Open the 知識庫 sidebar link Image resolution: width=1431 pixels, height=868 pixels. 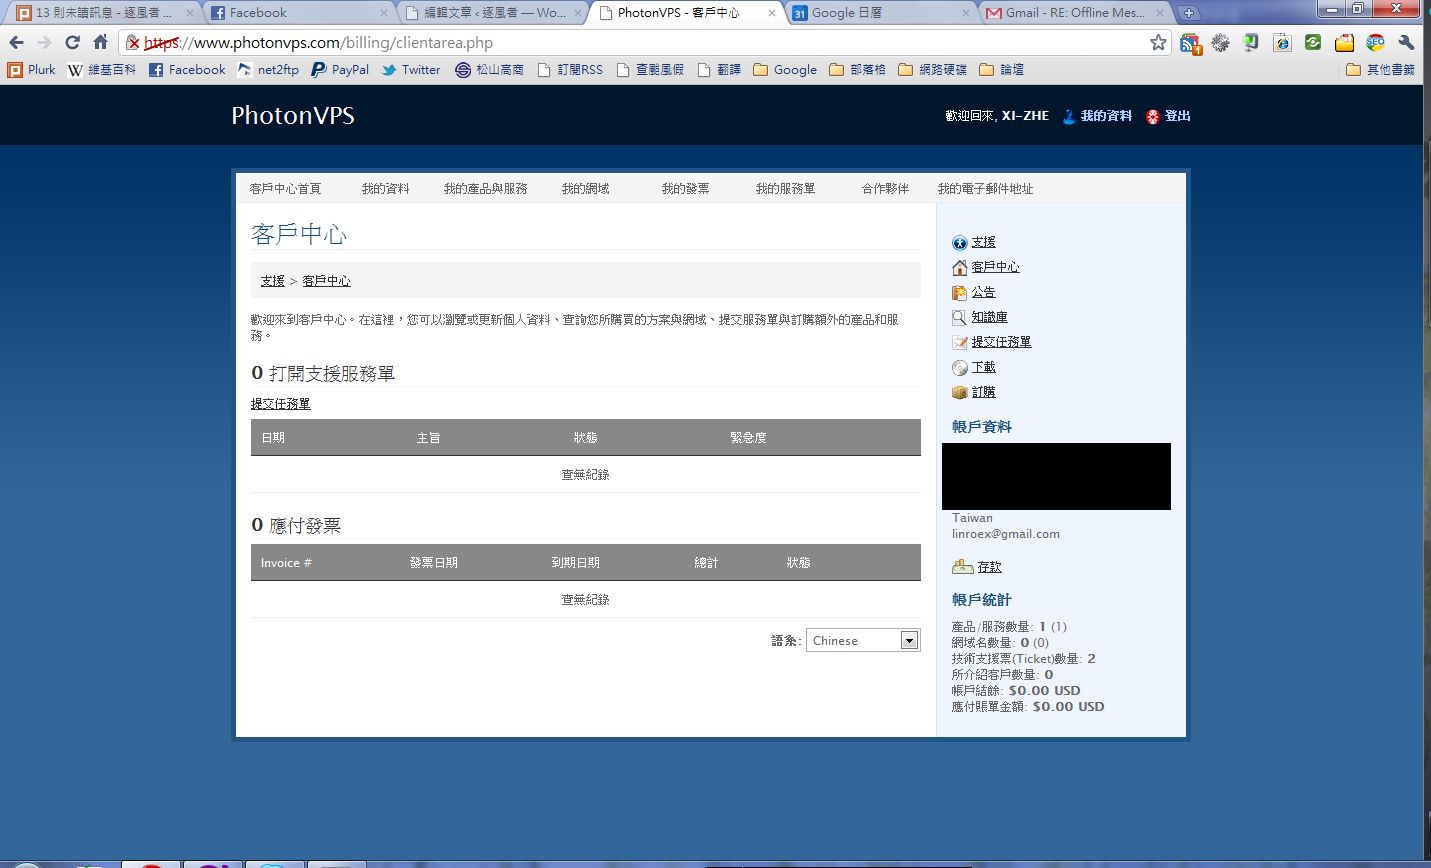[989, 317]
